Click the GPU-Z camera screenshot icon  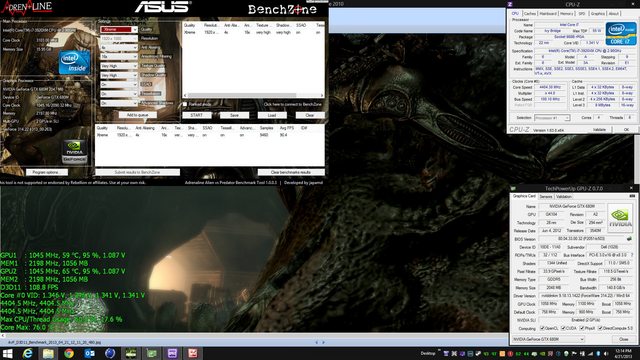[632, 196]
